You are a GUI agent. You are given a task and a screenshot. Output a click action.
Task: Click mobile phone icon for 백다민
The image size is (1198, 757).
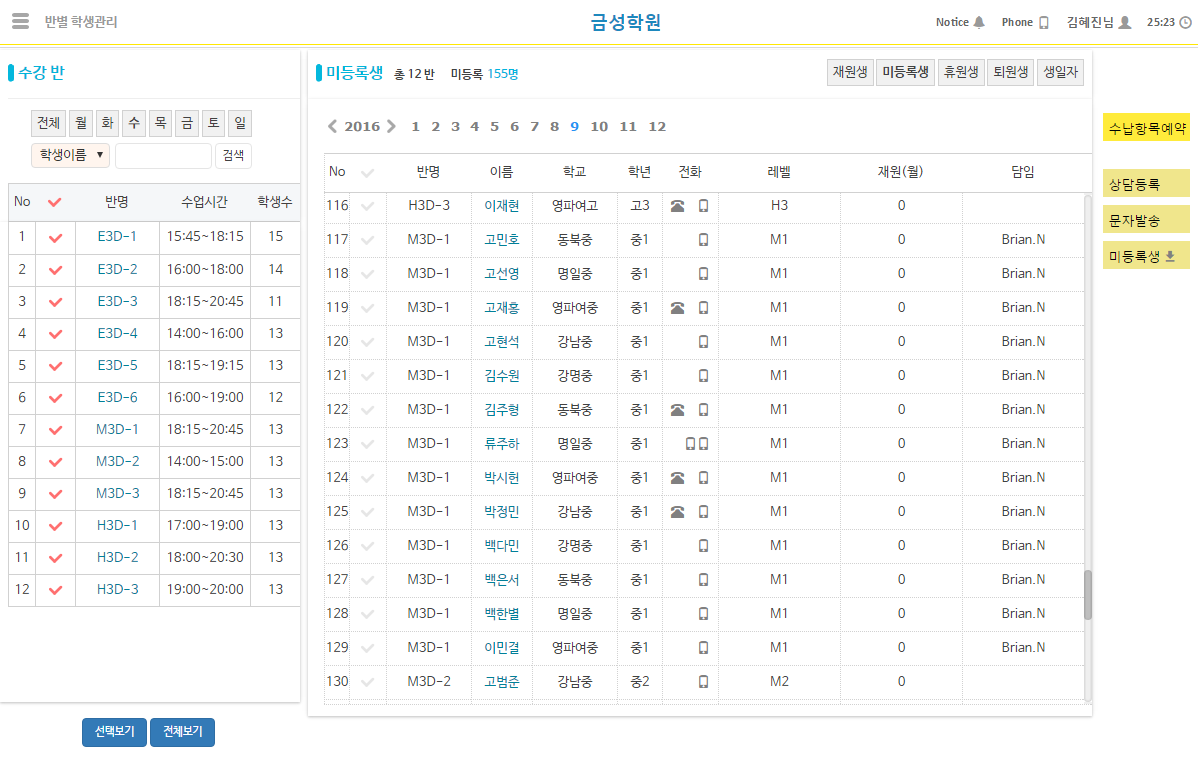[x=704, y=545]
